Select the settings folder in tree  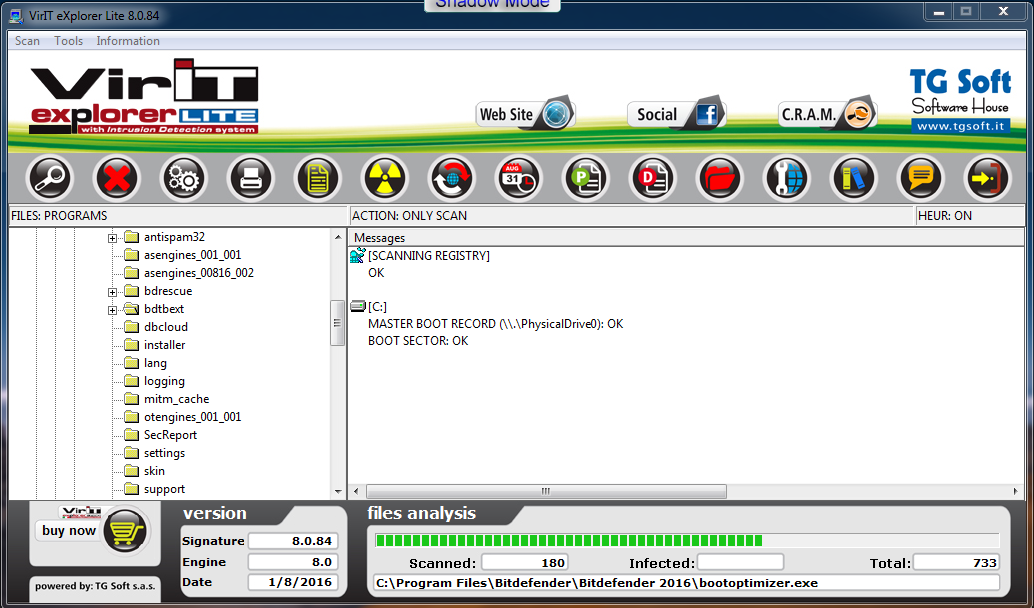pyautogui.click(x=164, y=453)
